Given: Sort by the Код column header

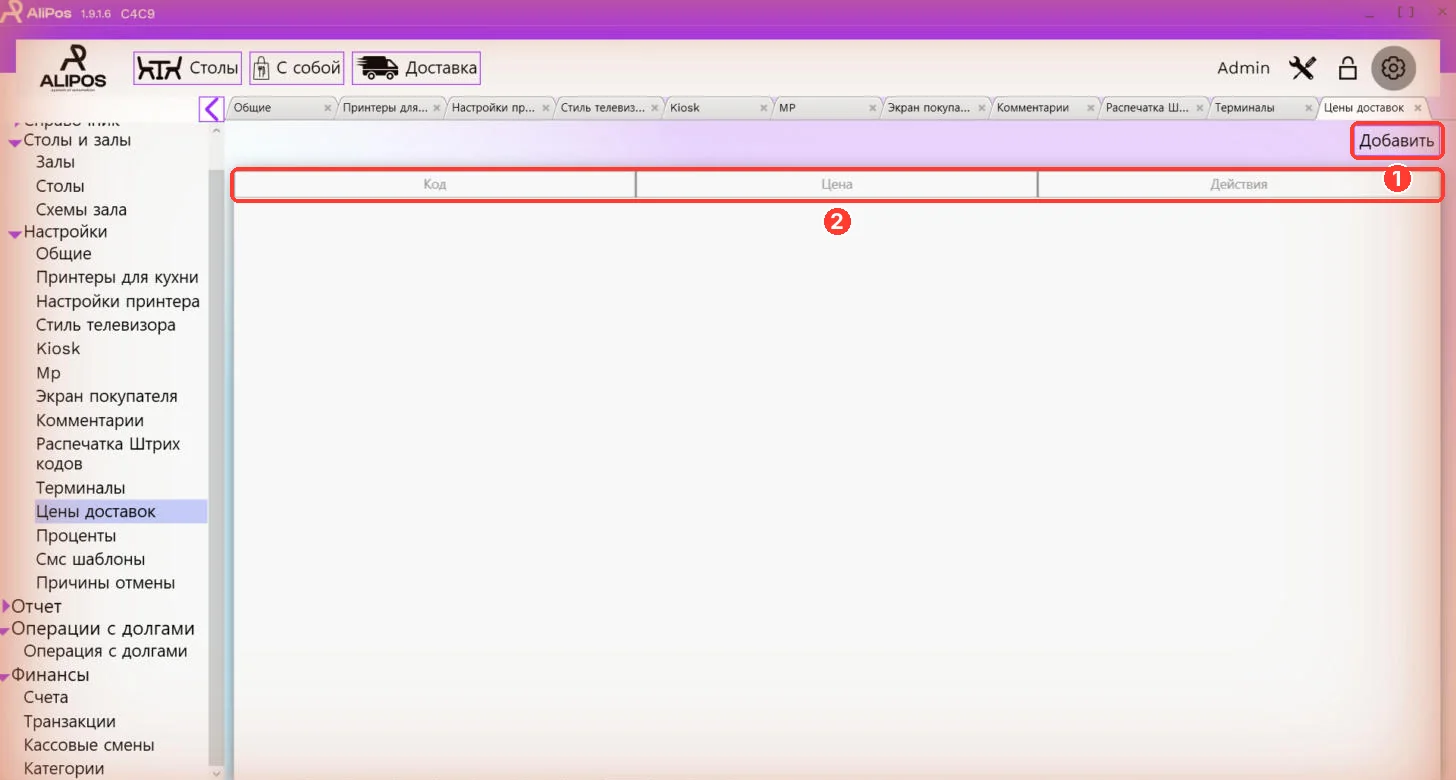Looking at the screenshot, I should 434,185.
